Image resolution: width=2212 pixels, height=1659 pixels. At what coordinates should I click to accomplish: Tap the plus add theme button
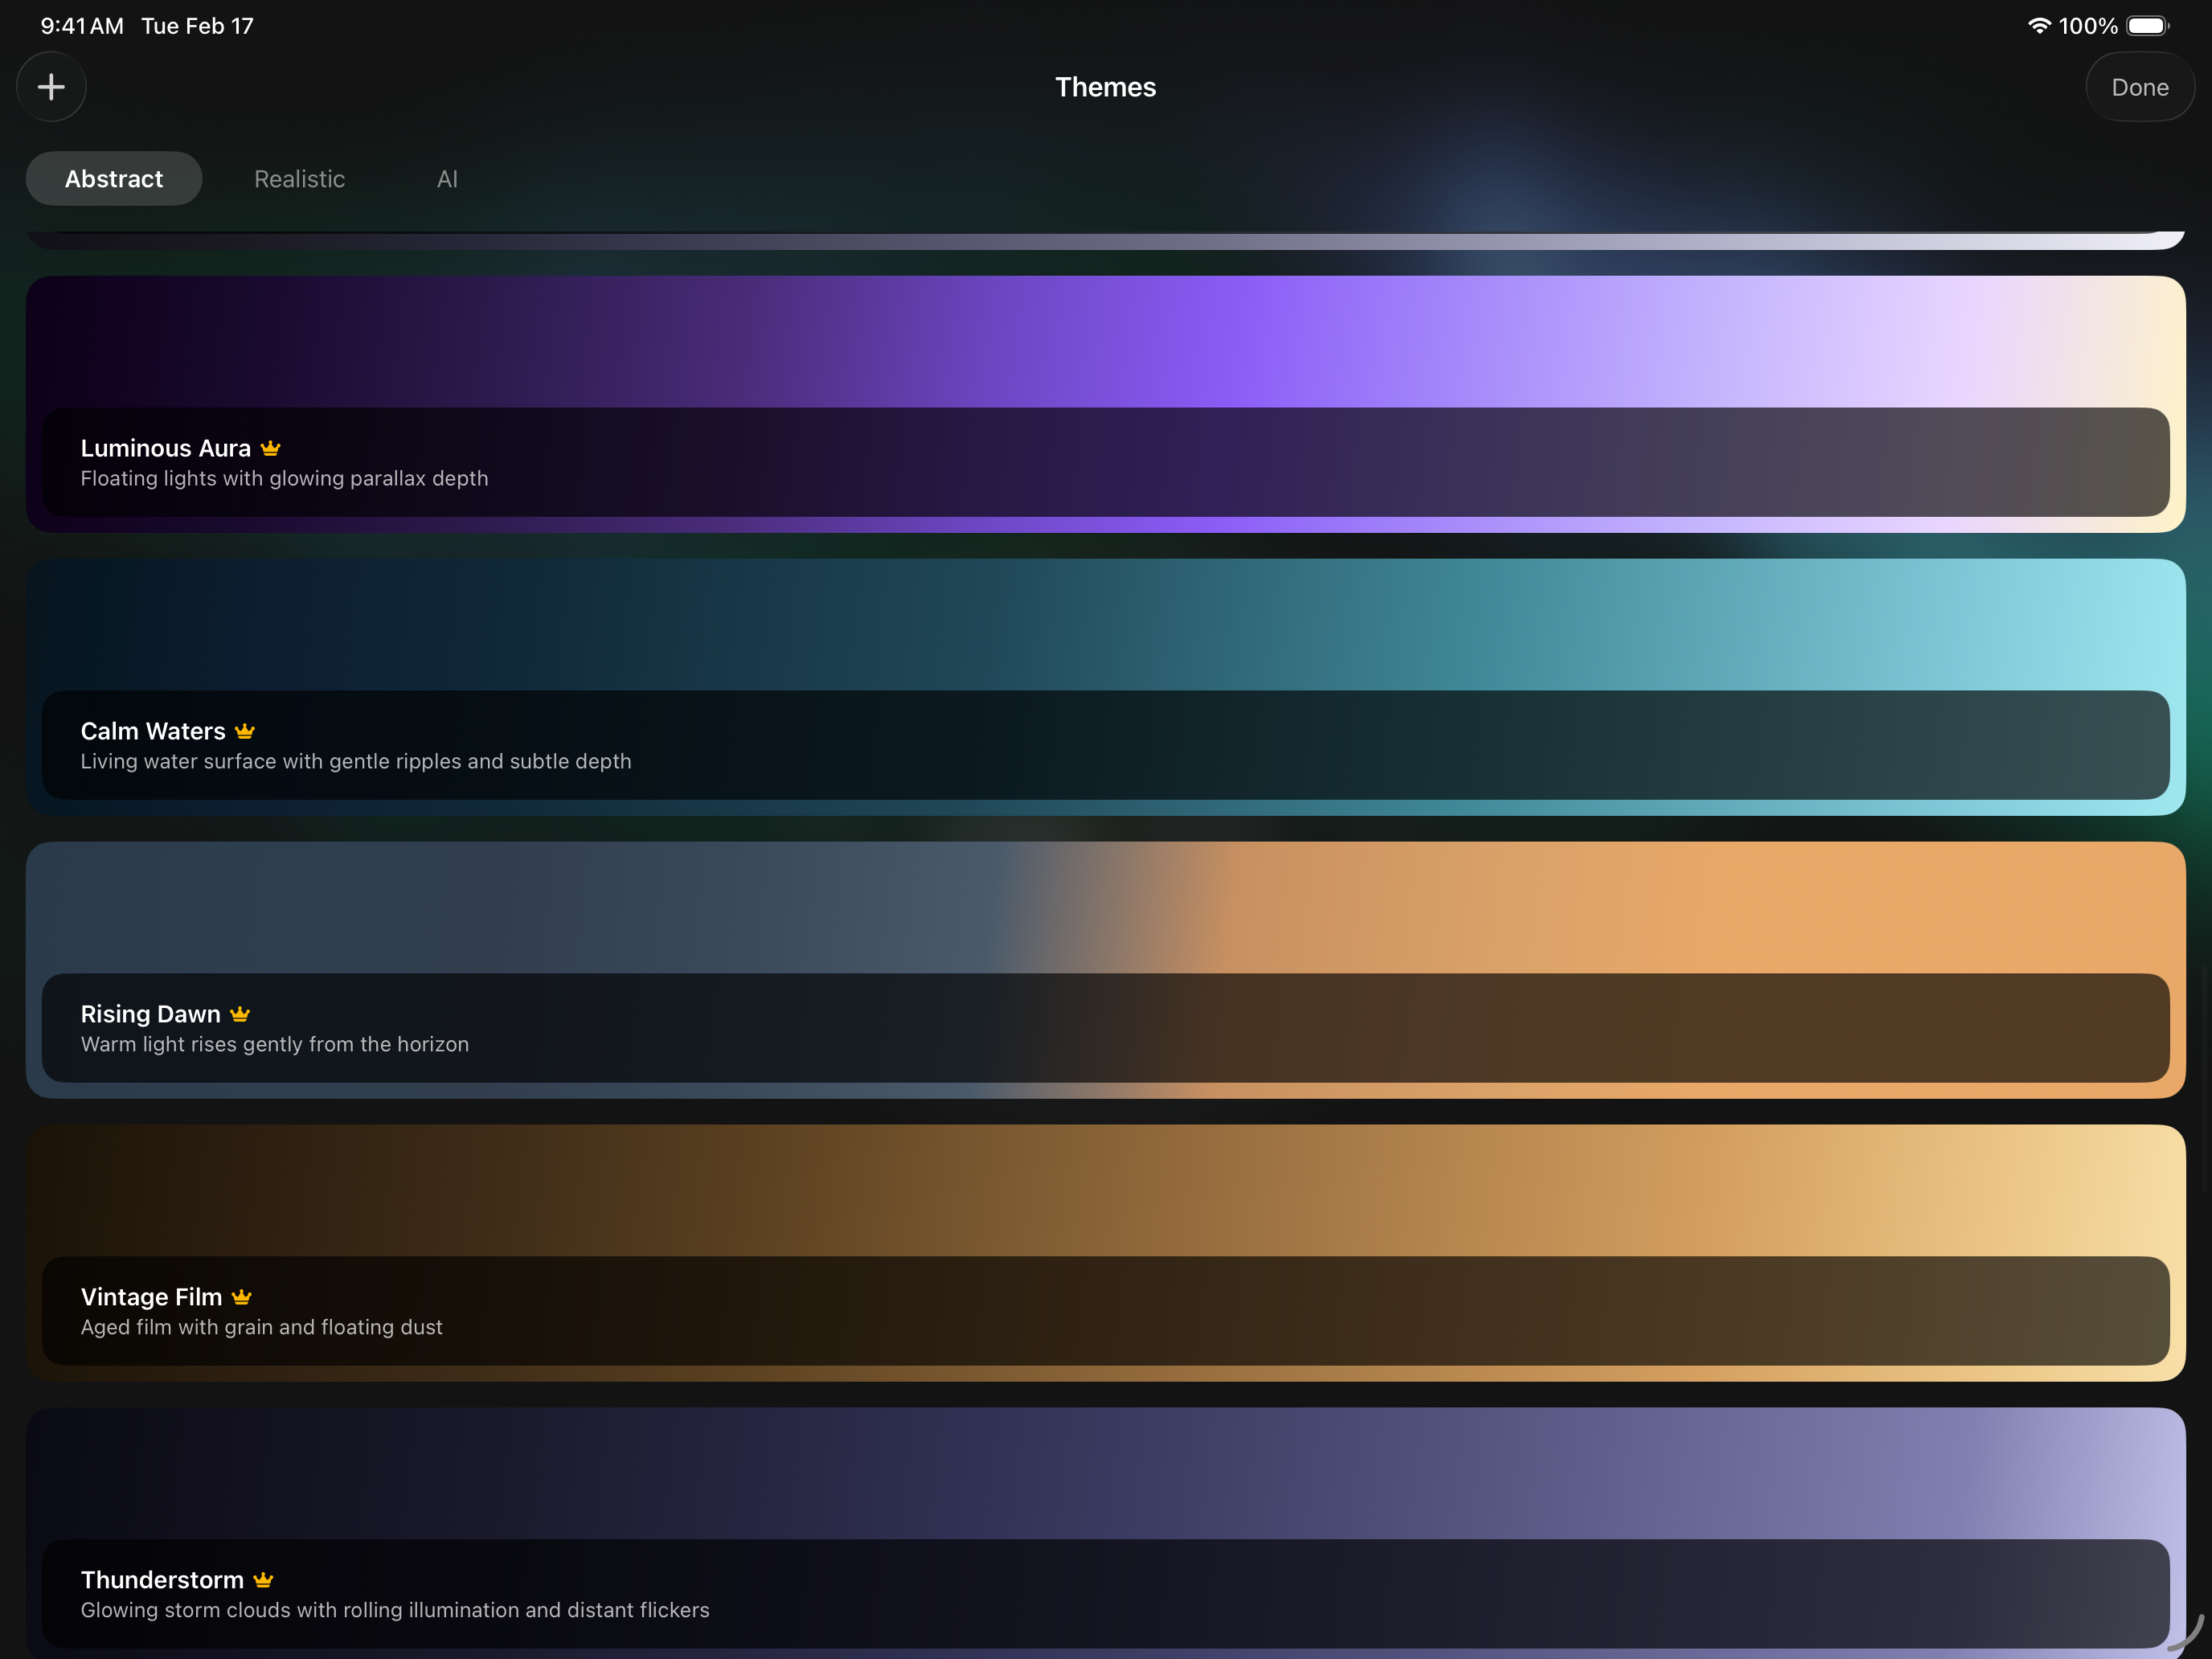[x=51, y=87]
